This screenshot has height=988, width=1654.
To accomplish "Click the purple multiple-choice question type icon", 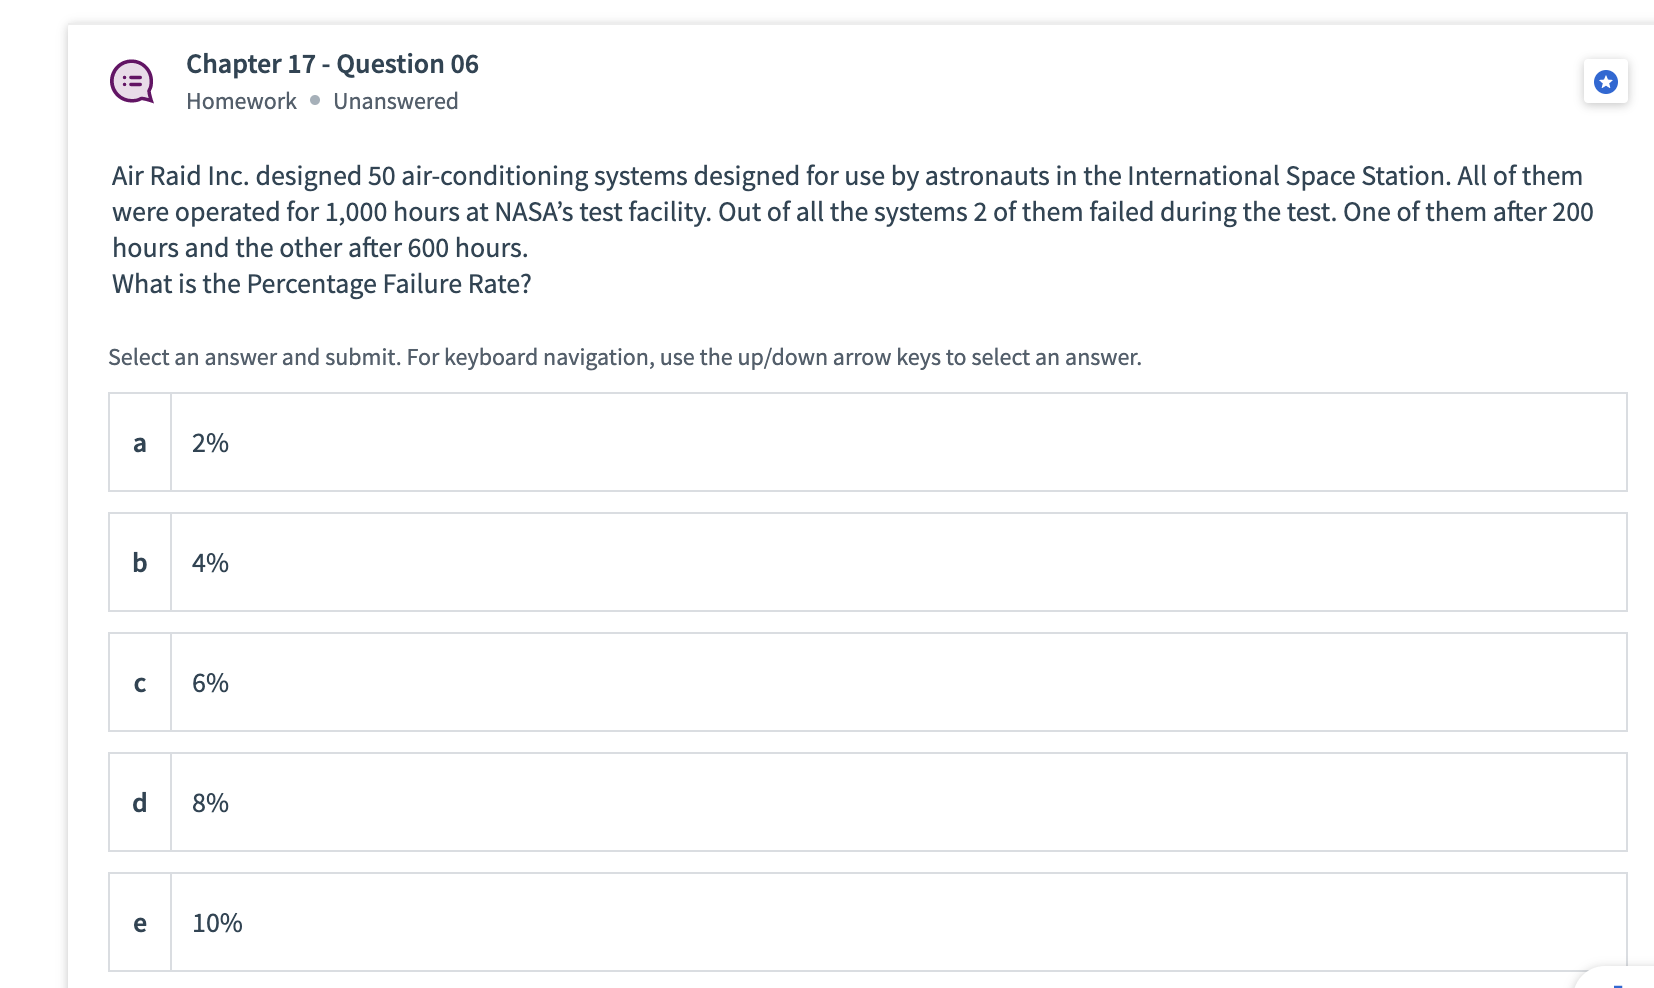I will tap(132, 82).
